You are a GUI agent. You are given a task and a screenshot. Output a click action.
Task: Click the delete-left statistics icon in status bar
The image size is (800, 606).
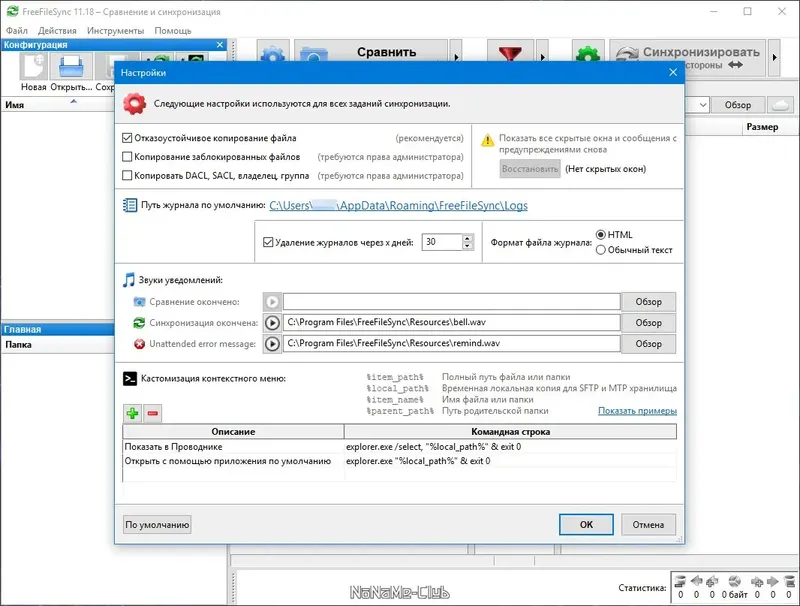pos(680,581)
